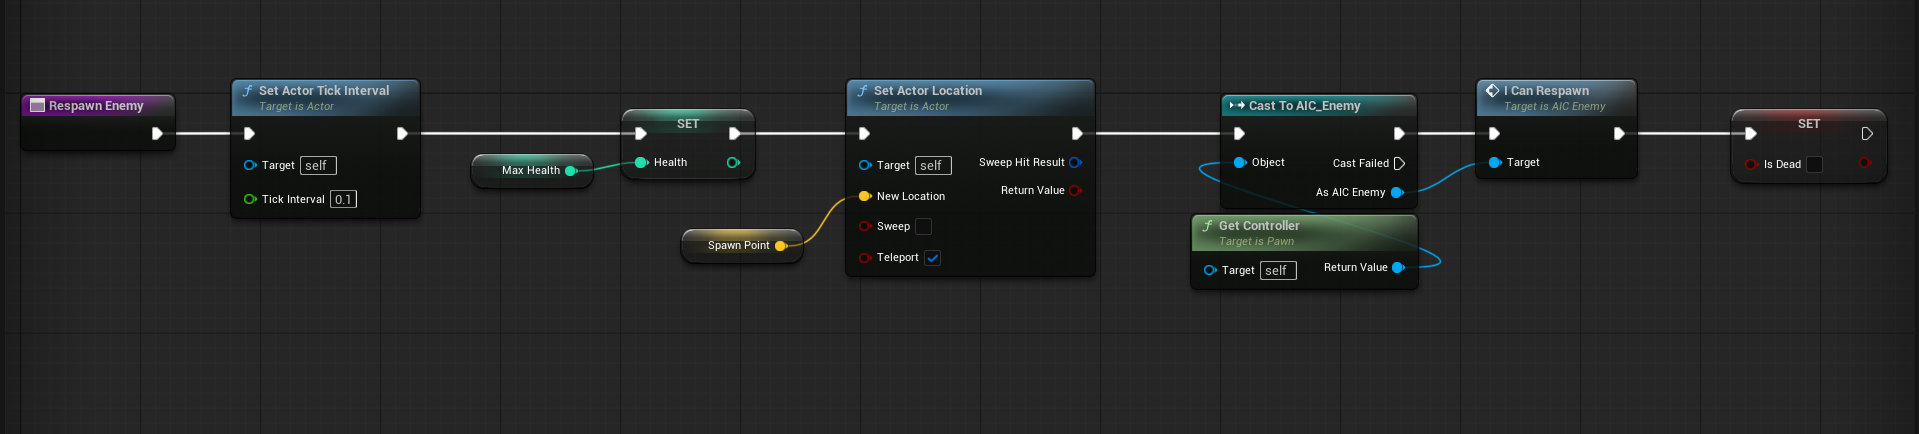Click the Get Controller Return Value pin

point(1398,267)
